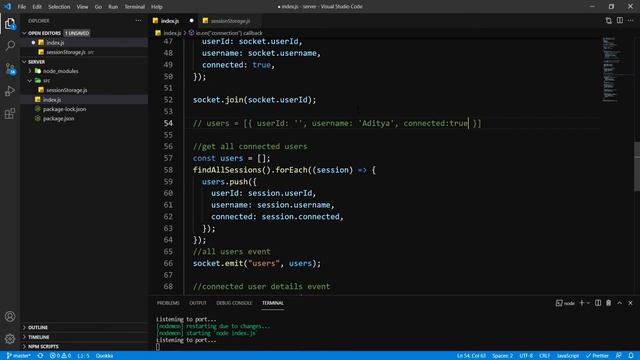The width and height of the screenshot is (640, 360).
Task: Click the Prettier status item
Action: [597, 356]
